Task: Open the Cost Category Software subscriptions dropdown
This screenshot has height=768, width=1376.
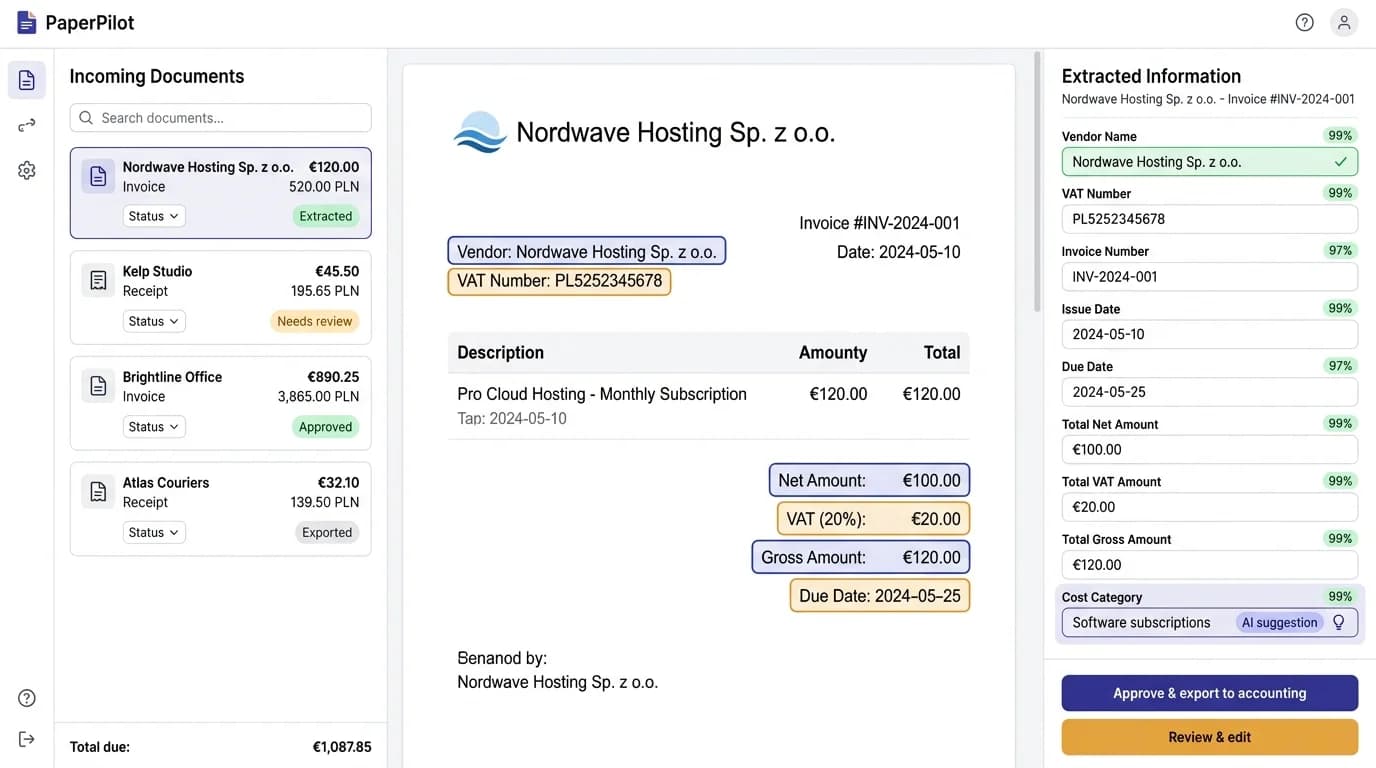Action: 1209,622
